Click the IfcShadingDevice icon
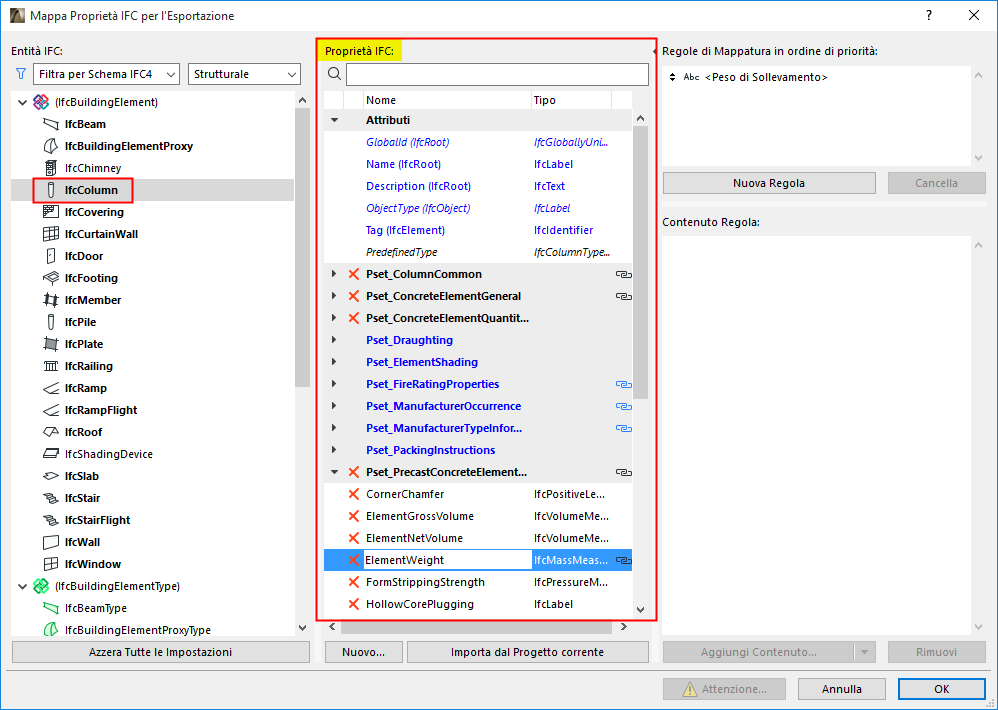The image size is (998, 710). coord(51,454)
